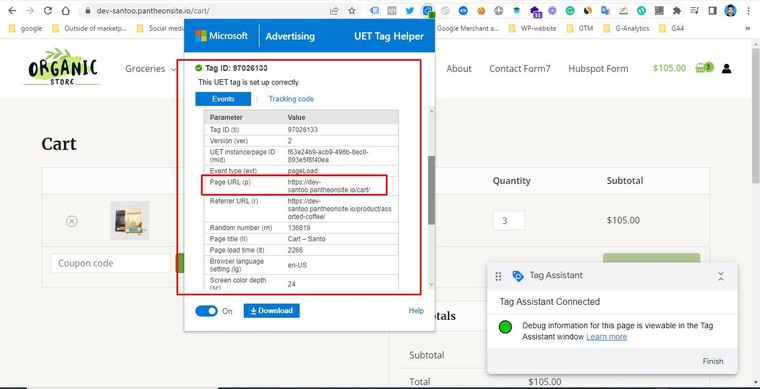
Task: Click the Coupon code input field
Action: (111, 263)
